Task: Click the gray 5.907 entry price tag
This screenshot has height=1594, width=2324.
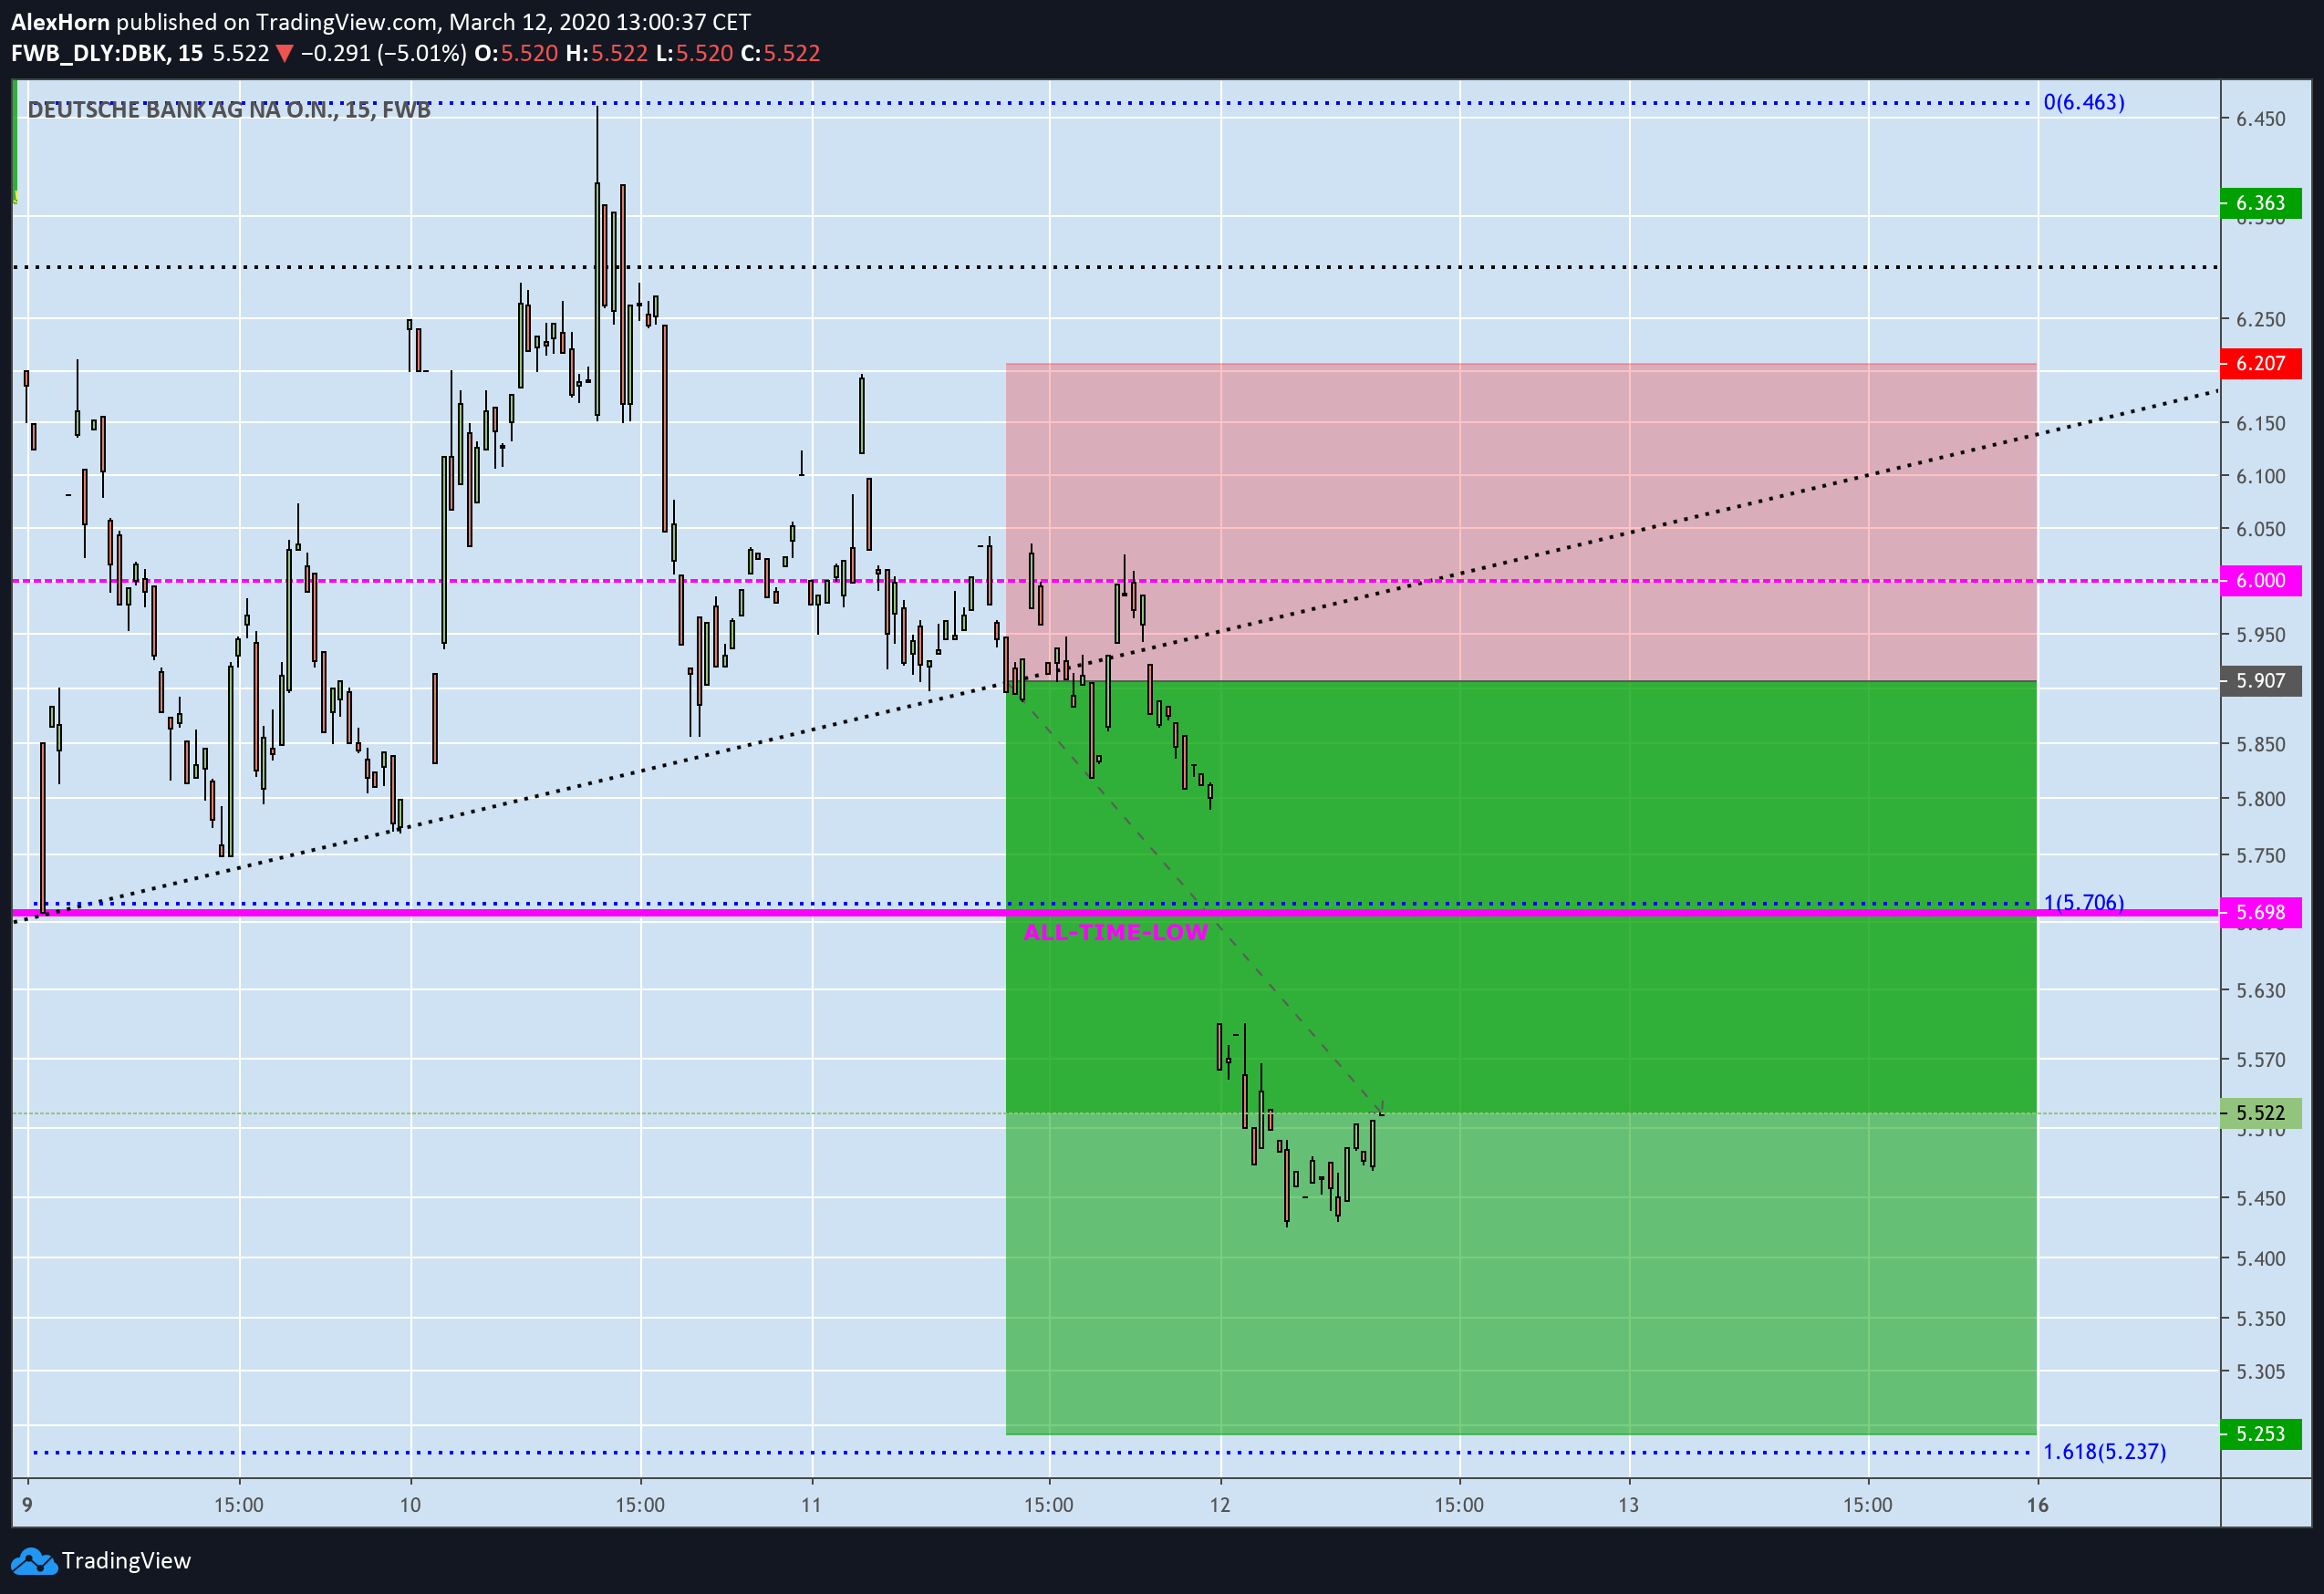Action: pyautogui.click(x=2261, y=681)
